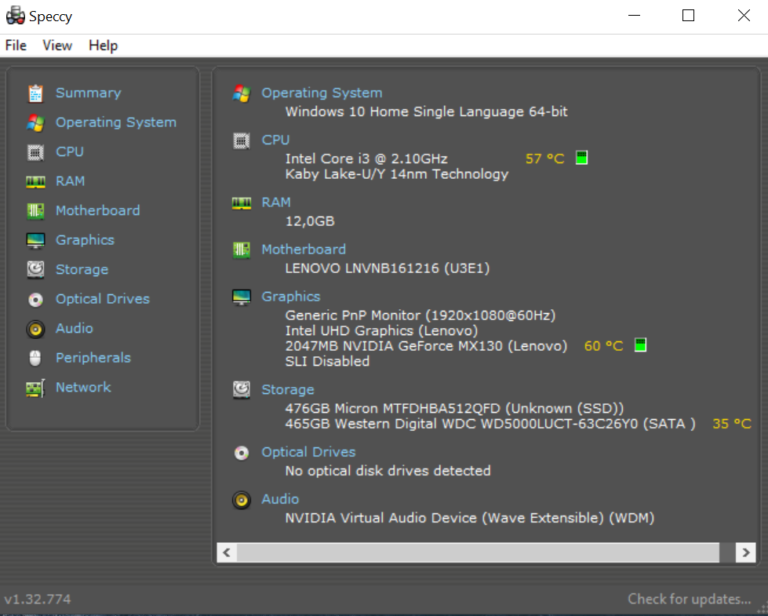The image size is (768, 616).
Task: Click the RAM heading link in the main panel
Action: tap(276, 202)
